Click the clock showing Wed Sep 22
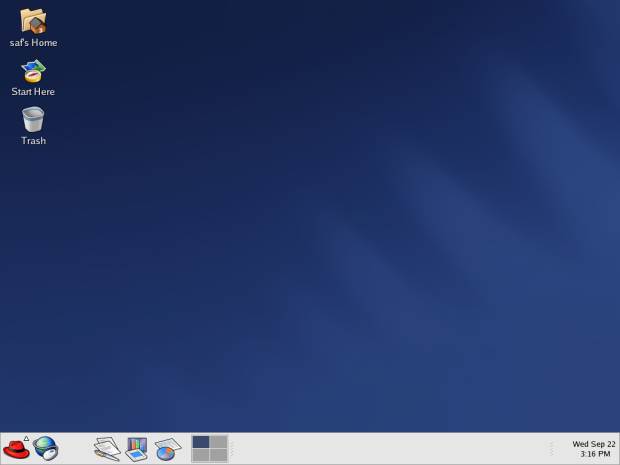Image resolution: width=620 pixels, height=465 pixels. coord(594,449)
